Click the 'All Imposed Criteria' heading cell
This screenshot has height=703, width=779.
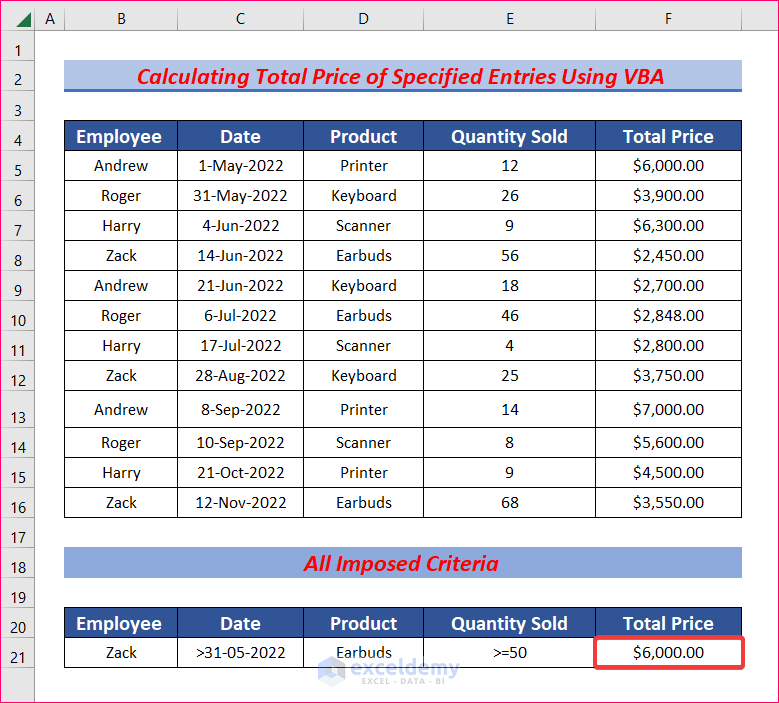pyautogui.click(x=402, y=563)
